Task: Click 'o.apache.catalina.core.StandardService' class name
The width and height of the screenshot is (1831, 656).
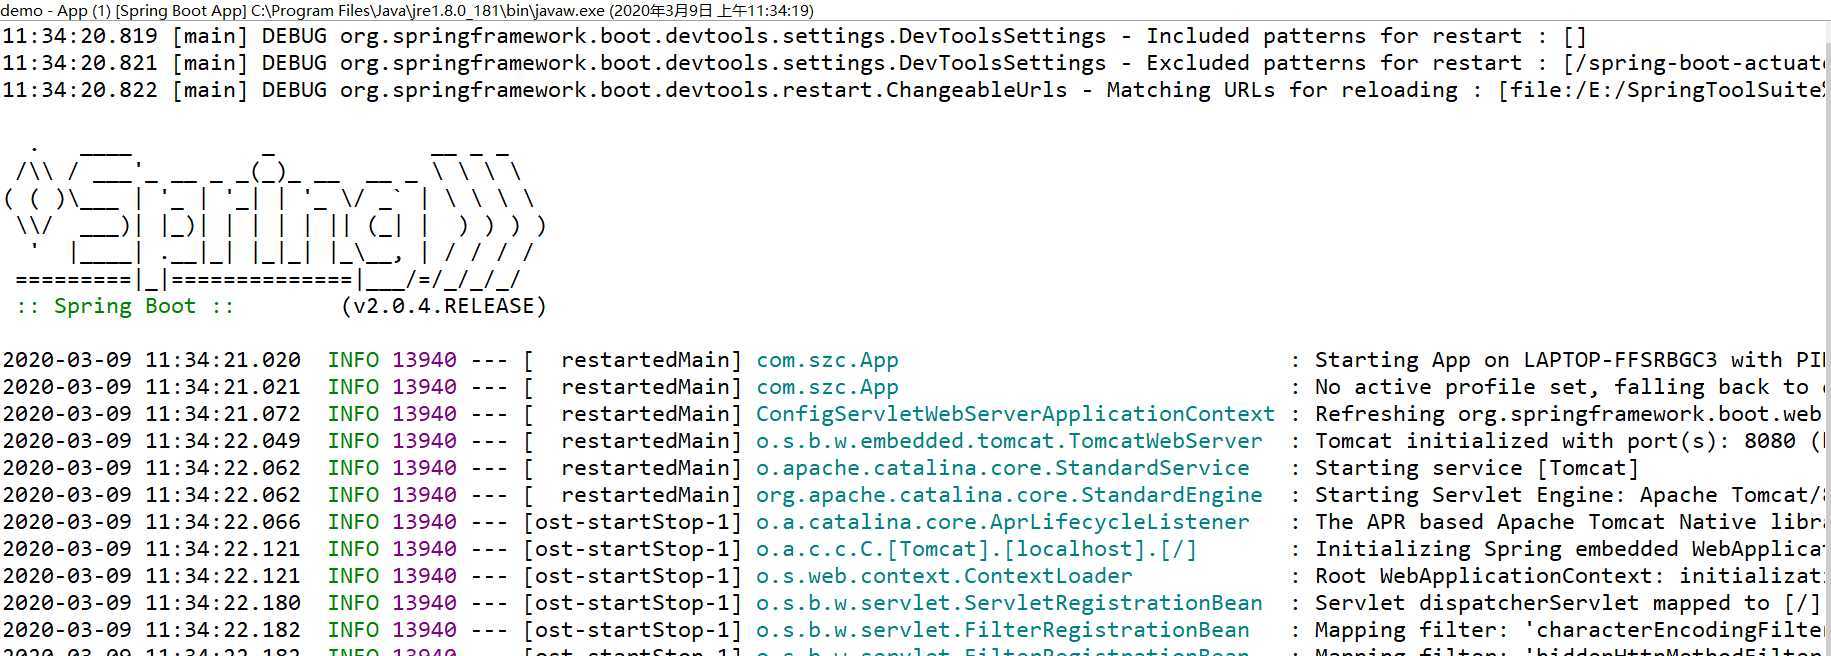Action: tap(1003, 468)
